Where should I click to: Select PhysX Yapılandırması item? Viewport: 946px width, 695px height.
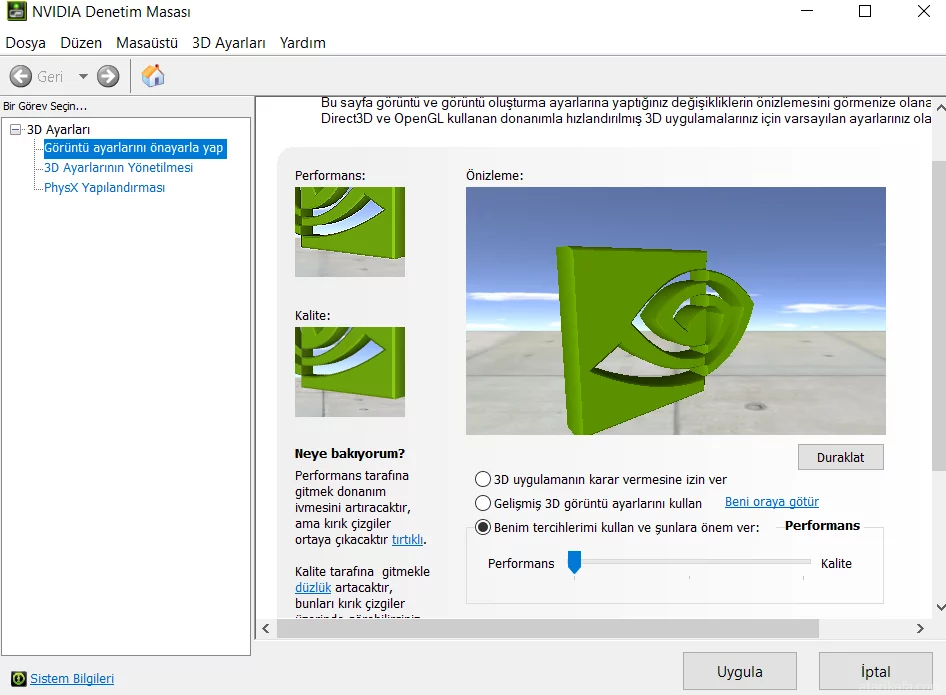104,188
